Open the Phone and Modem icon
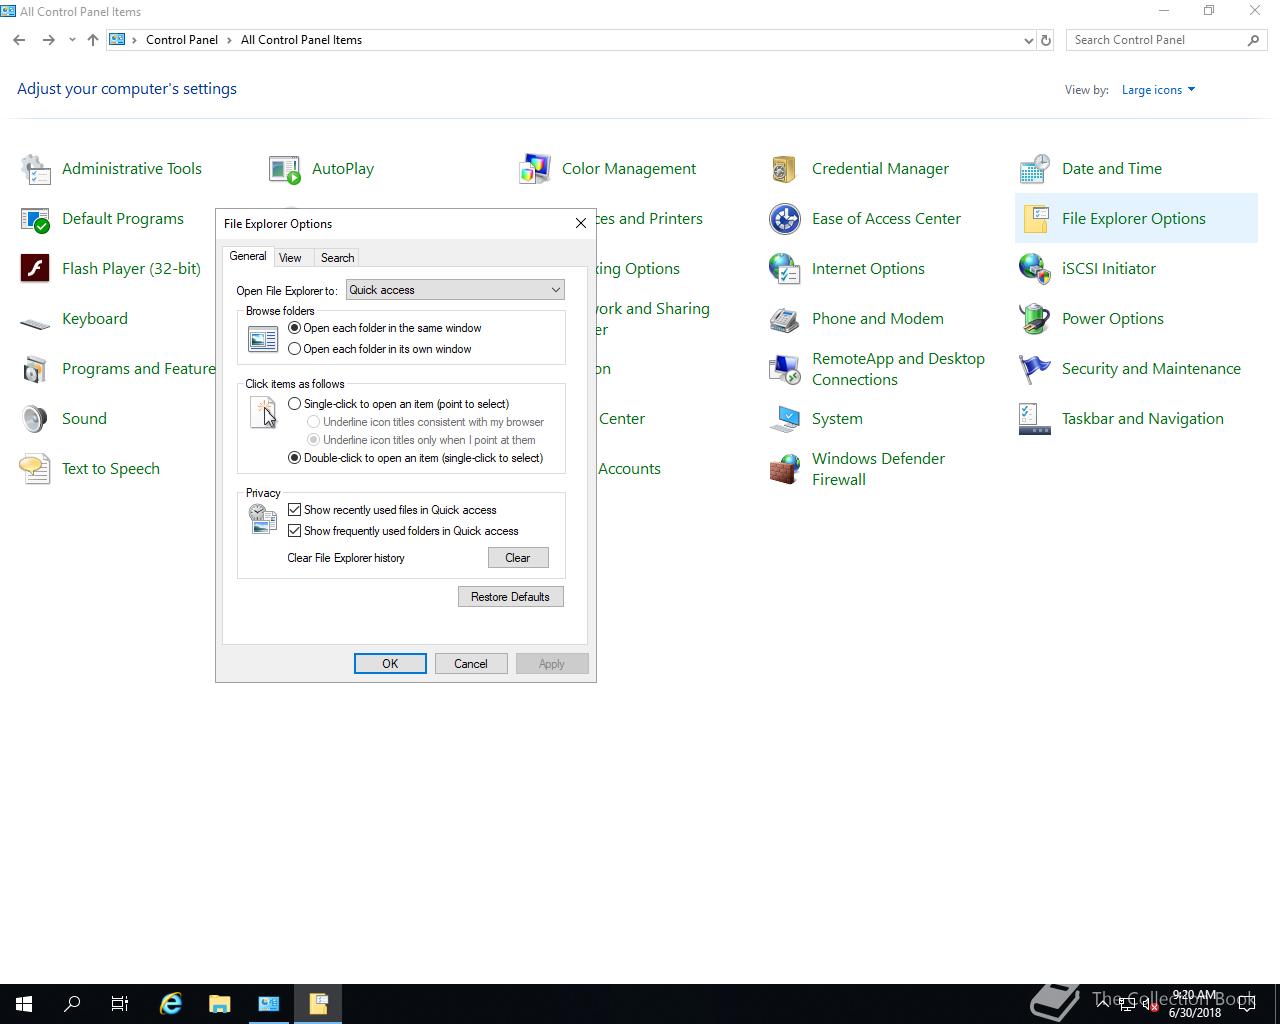Image resolution: width=1280 pixels, height=1024 pixels. (x=785, y=319)
